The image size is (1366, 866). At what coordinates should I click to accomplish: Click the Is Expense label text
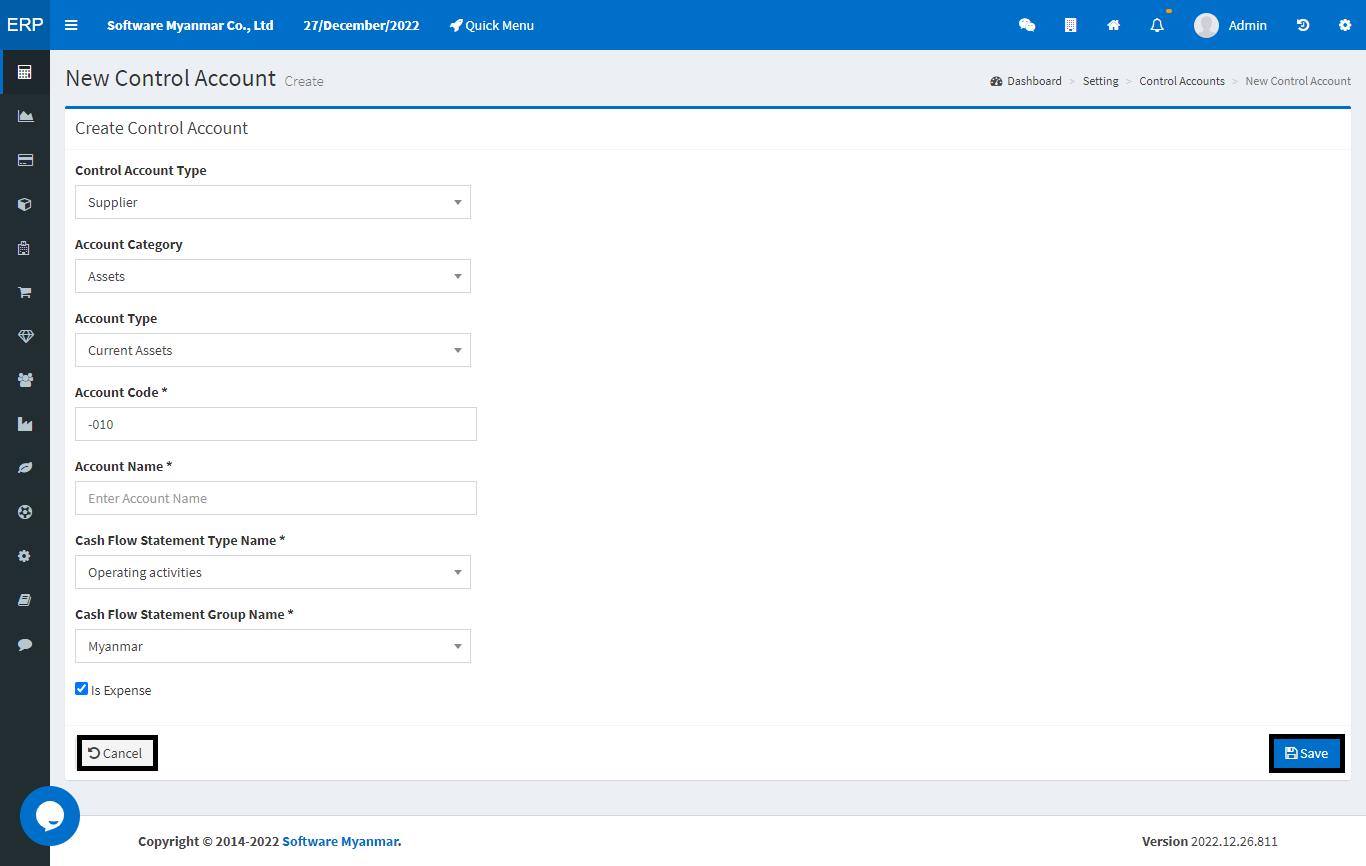[x=121, y=690]
